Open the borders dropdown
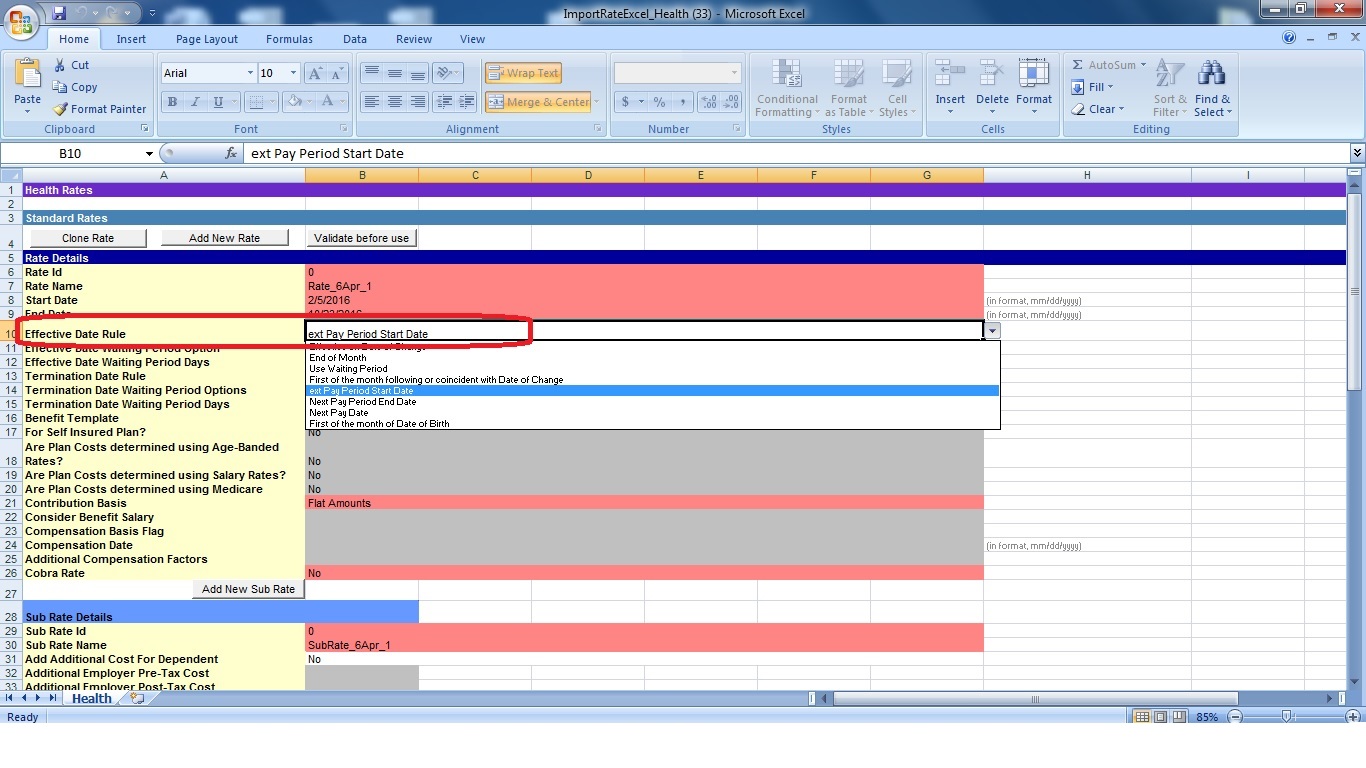The height and width of the screenshot is (768, 1366). coord(274,102)
